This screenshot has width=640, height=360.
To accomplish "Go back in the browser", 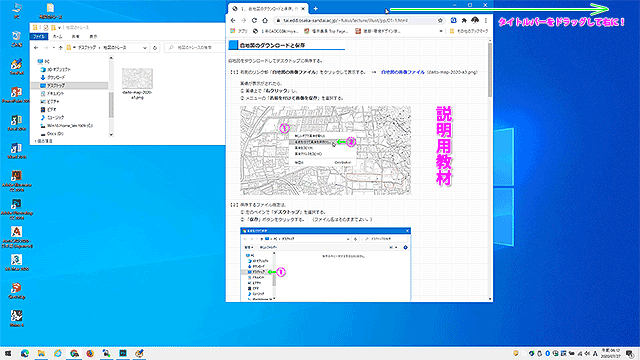I will point(233,20).
